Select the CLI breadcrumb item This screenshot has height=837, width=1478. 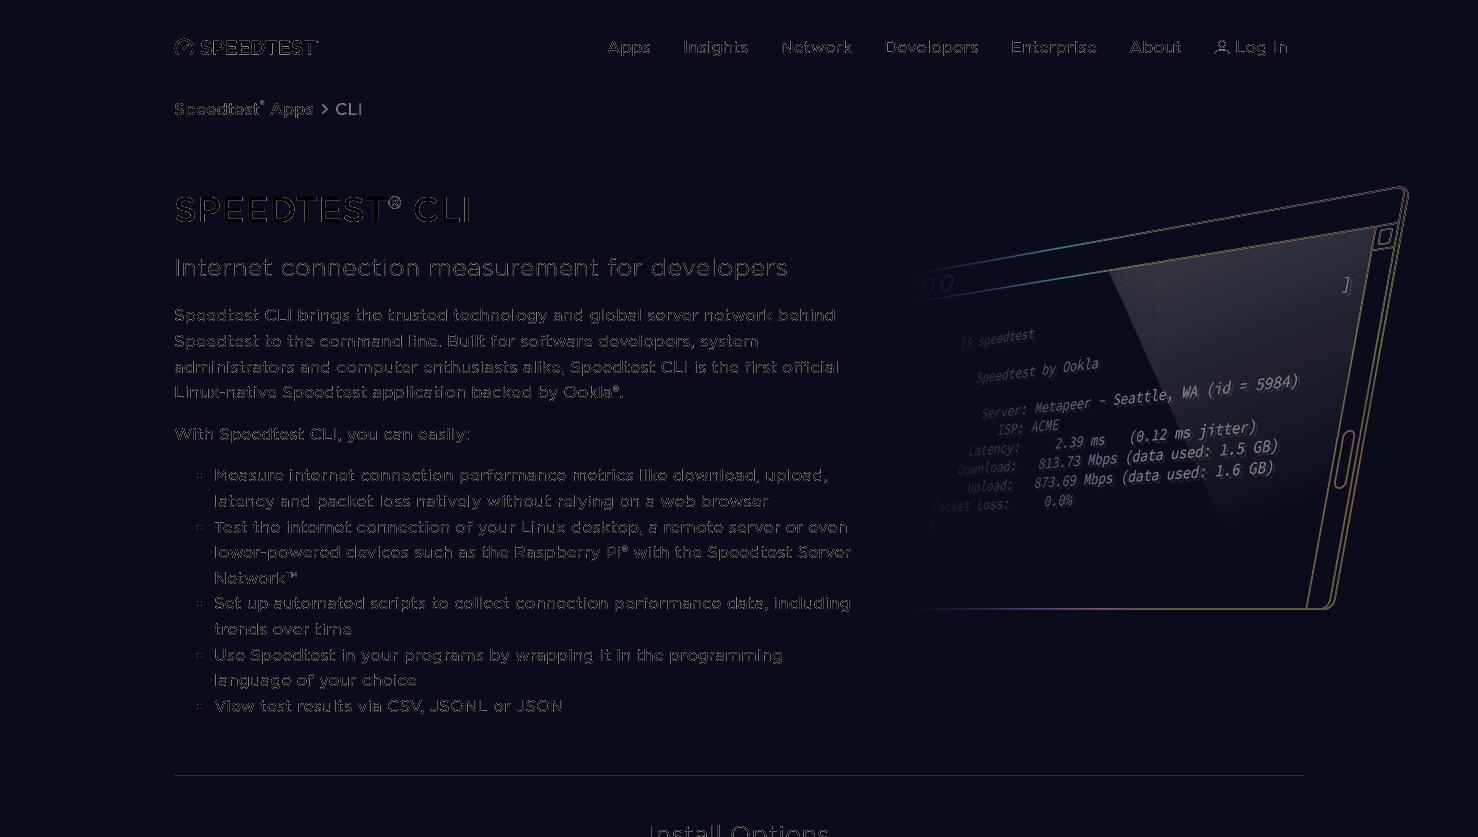point(348,109)
